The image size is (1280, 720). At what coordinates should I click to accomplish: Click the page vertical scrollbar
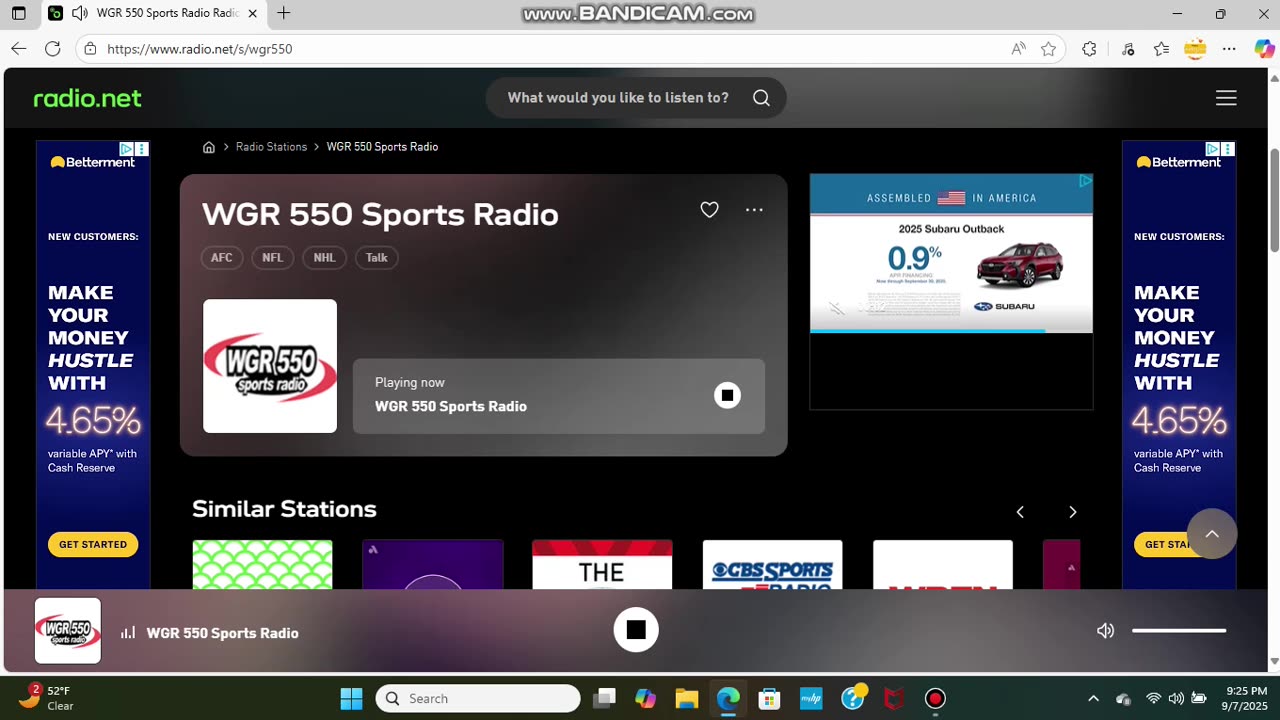coord(1274,201)
